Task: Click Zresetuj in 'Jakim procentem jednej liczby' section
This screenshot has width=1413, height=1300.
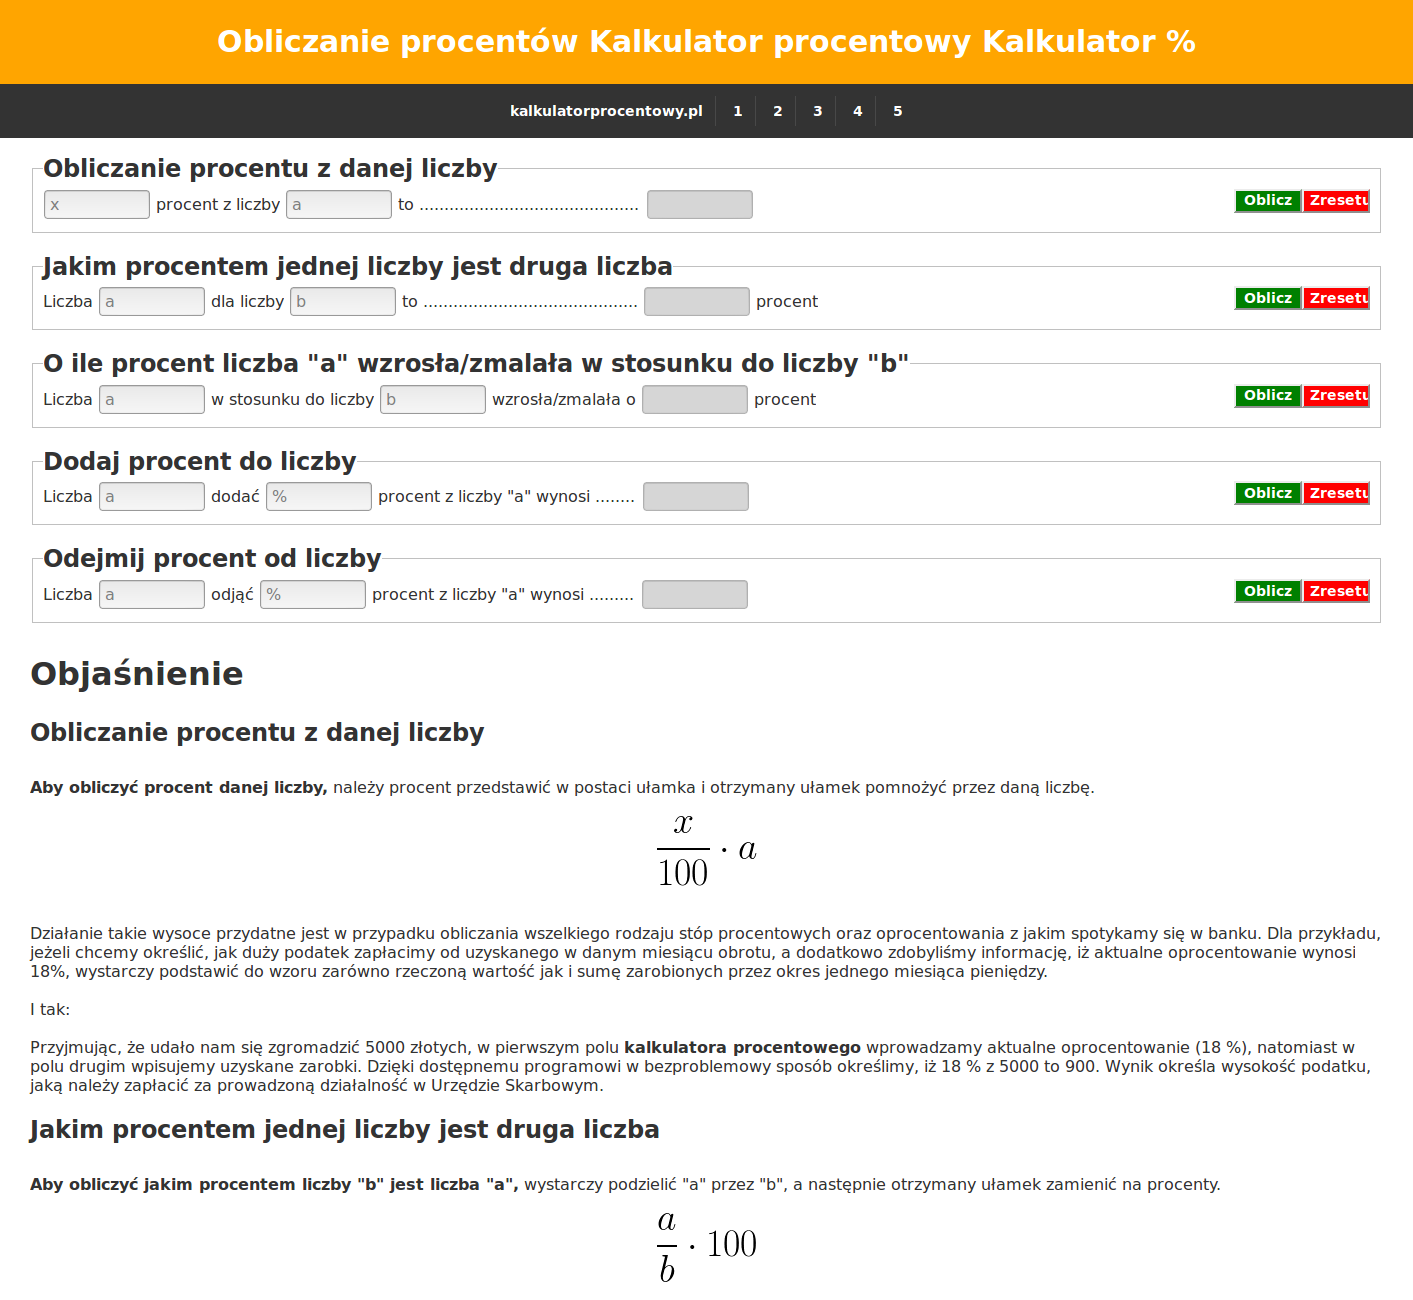Action: coord(1337,299)
